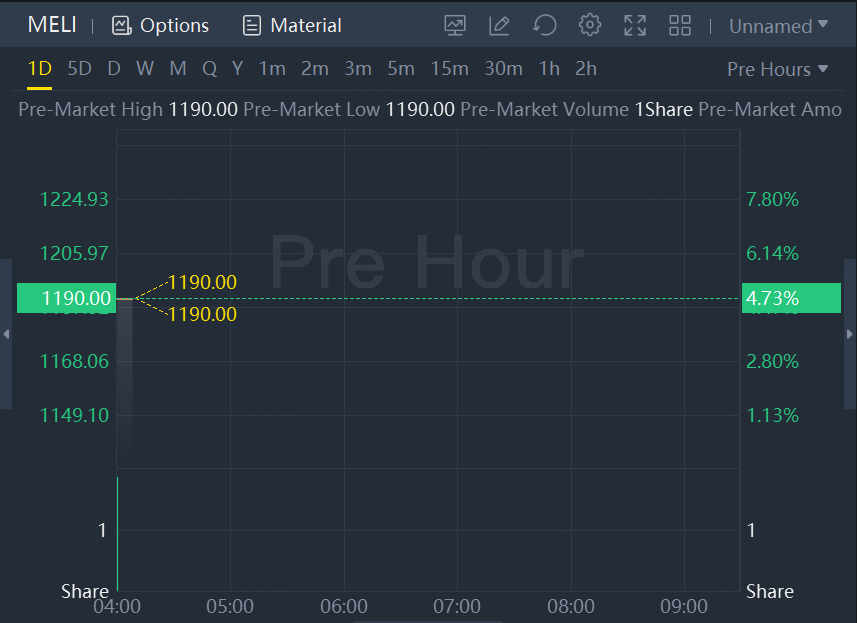Click the Material document icon

tap(252, 26)
